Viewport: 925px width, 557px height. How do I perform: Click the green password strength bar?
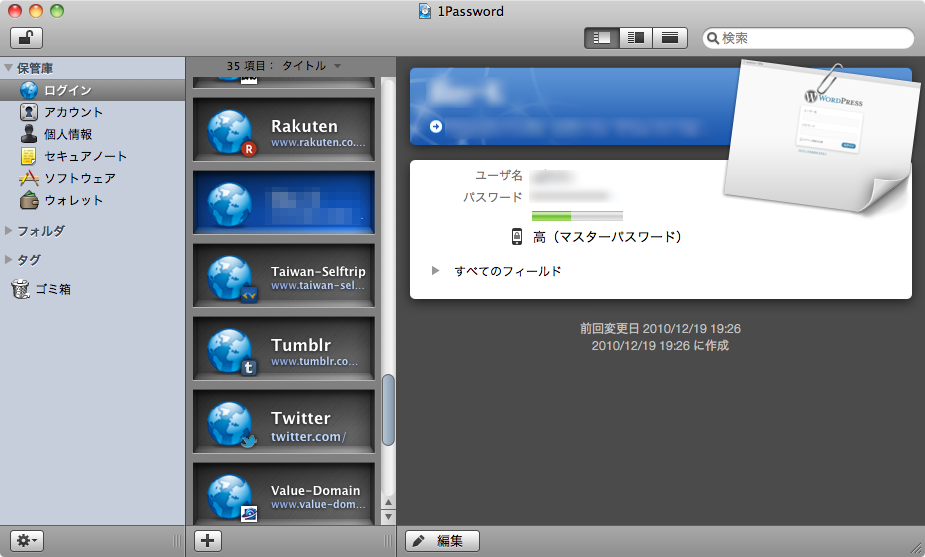click(577, 216)
